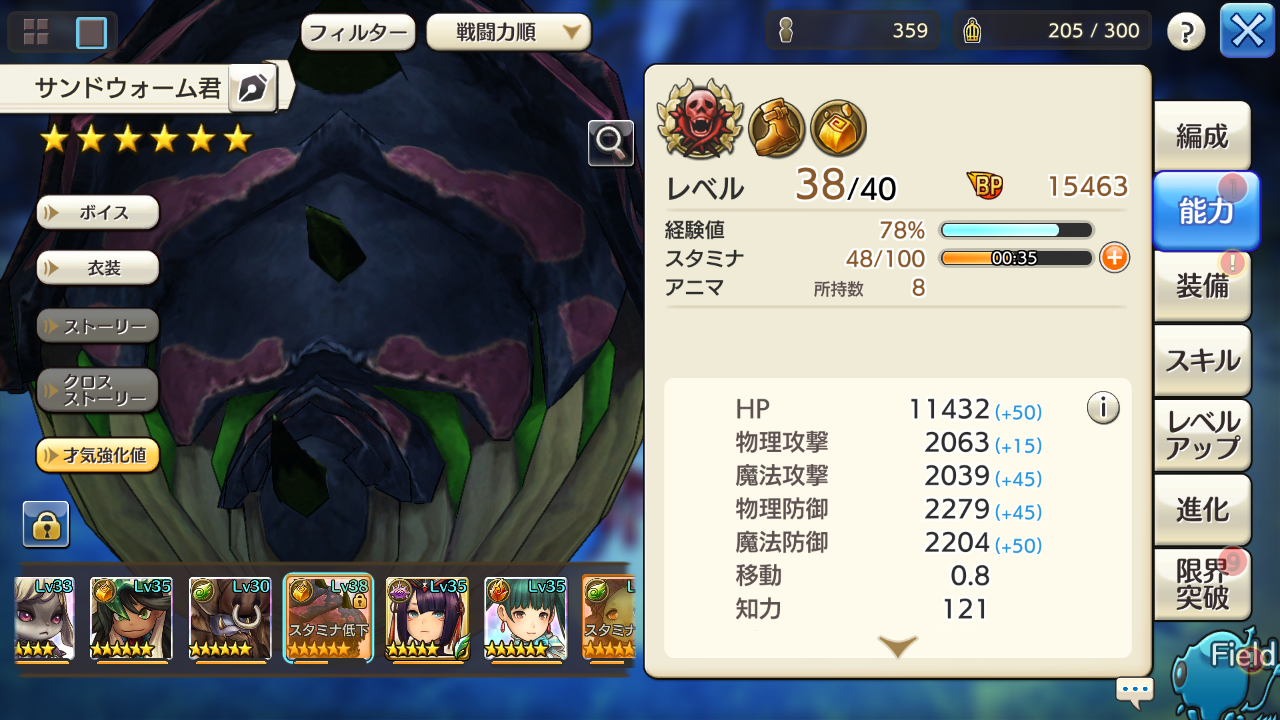This screenshot has width=1280, height=720.
Task: Open the stats info (i) button
Action: point(1102,408)
